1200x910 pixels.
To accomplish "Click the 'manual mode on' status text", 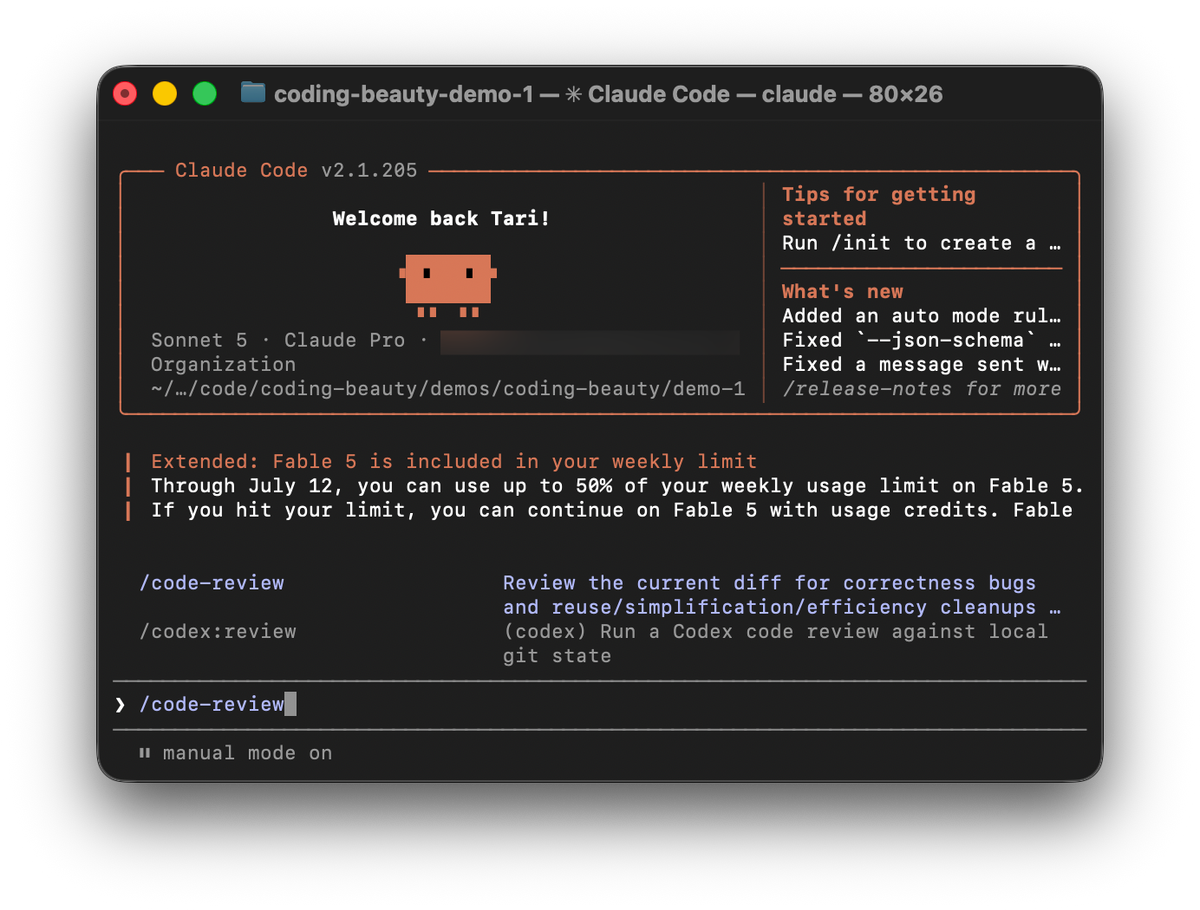I will point(247,753).
